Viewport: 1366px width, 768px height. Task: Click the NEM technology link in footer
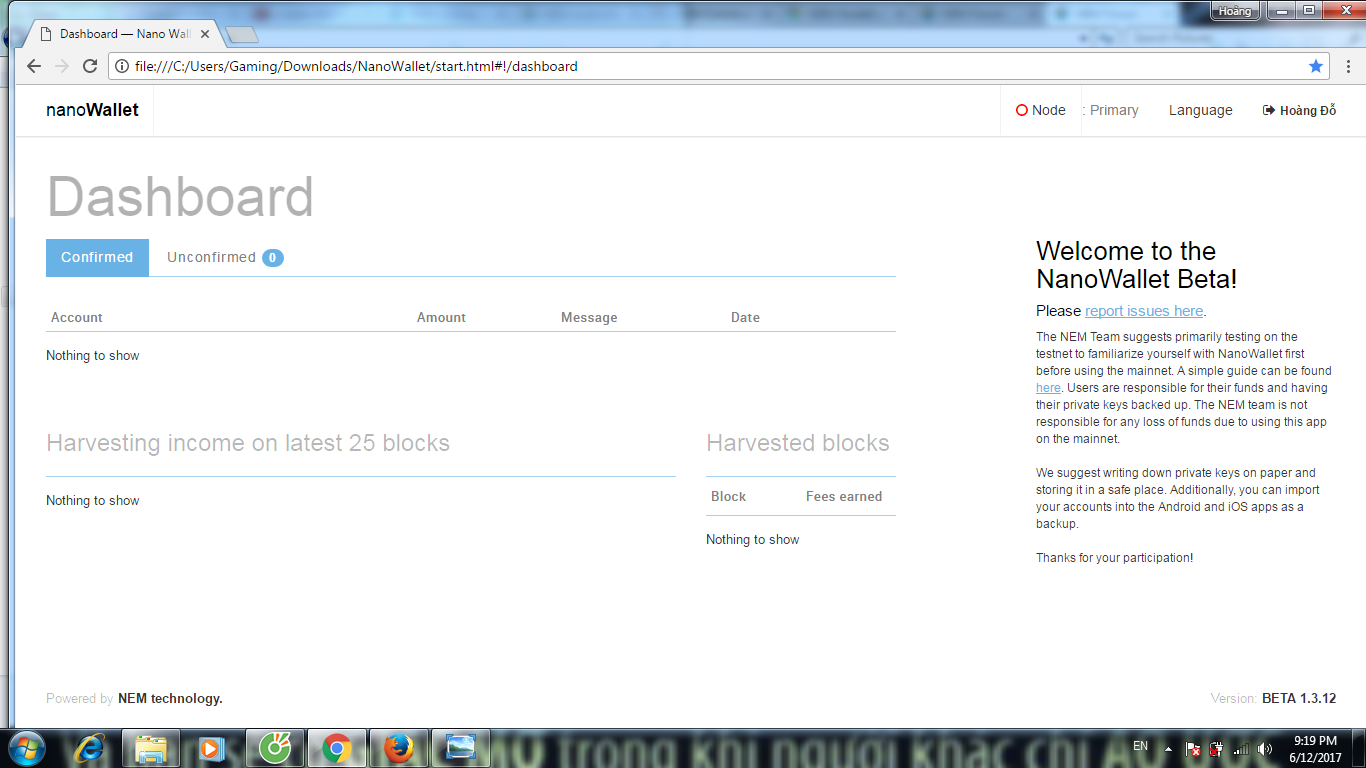[170, 699]
